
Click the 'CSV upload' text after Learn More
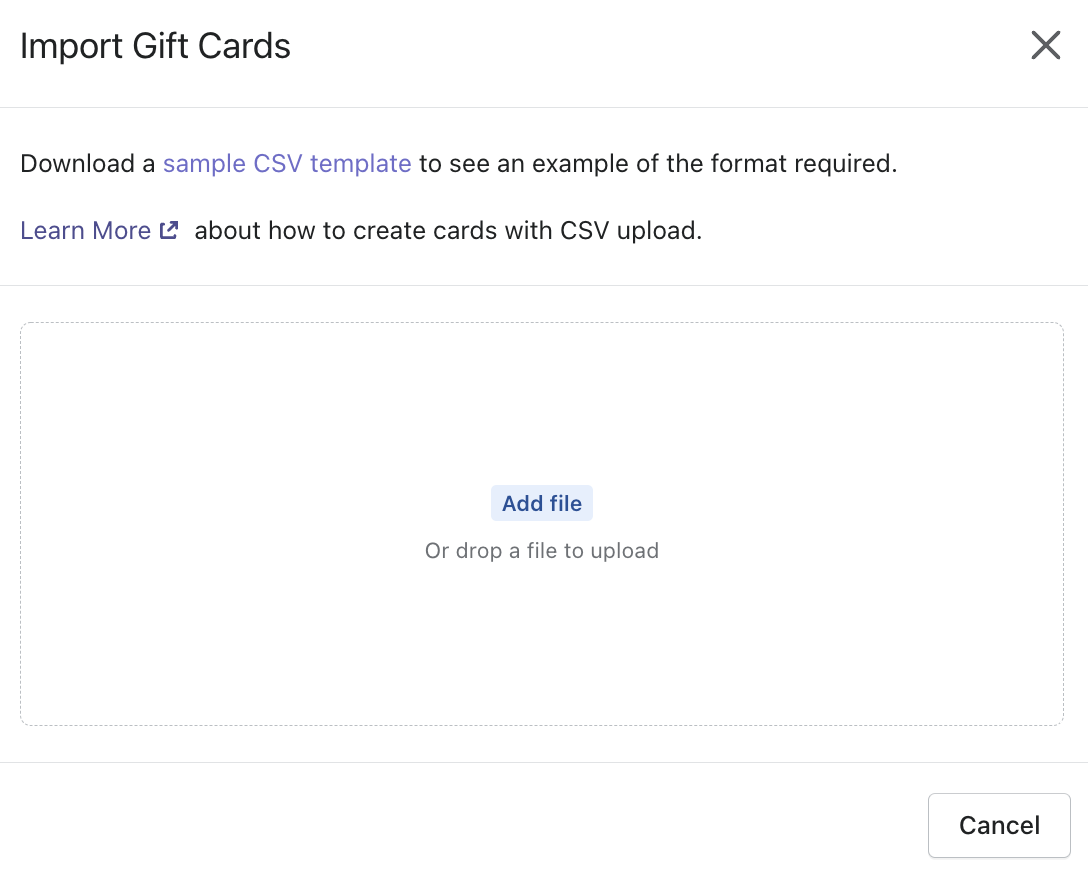point(630,231)
